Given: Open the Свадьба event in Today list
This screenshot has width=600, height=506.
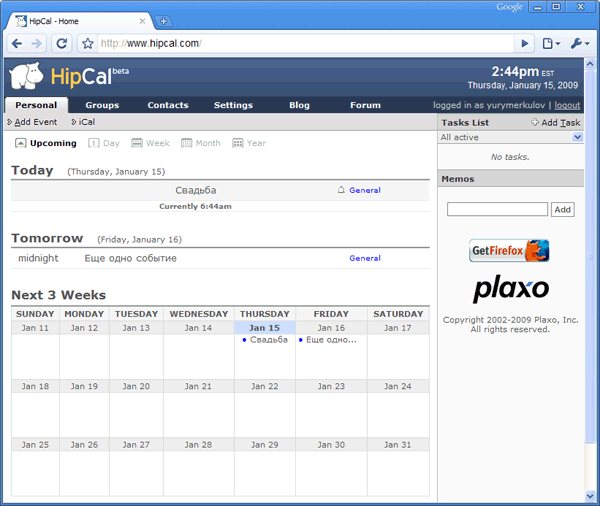Looking at the screenshot, I should click(x=196, y=190).
